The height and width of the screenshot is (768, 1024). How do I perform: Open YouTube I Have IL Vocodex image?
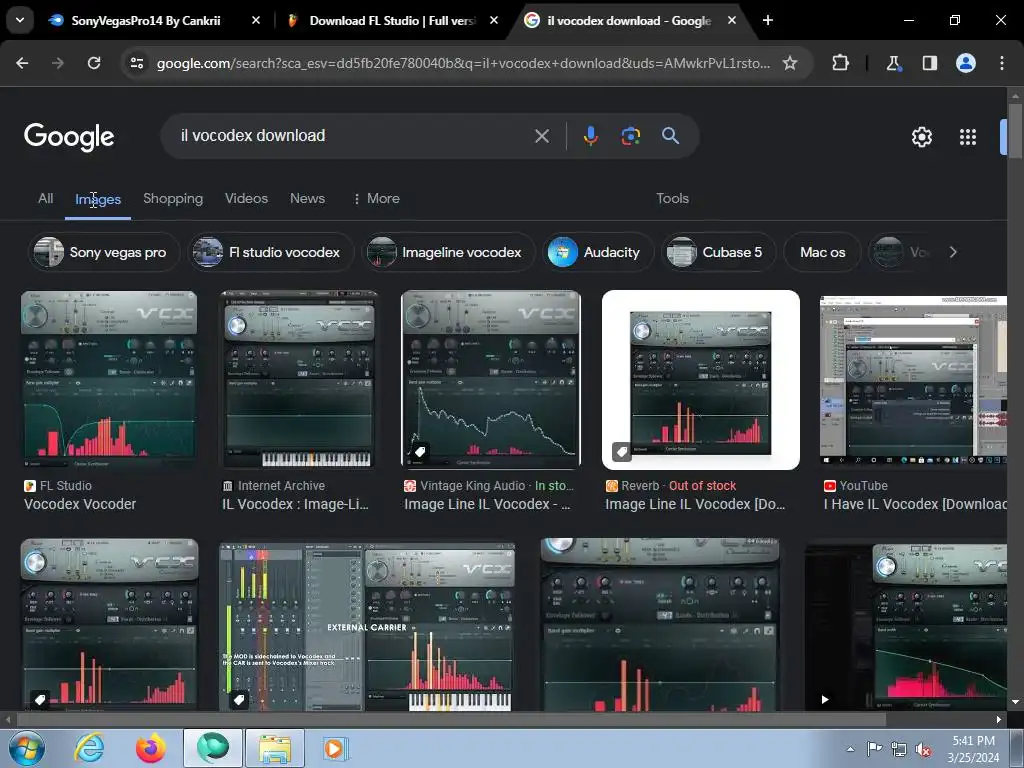[913, 379]
